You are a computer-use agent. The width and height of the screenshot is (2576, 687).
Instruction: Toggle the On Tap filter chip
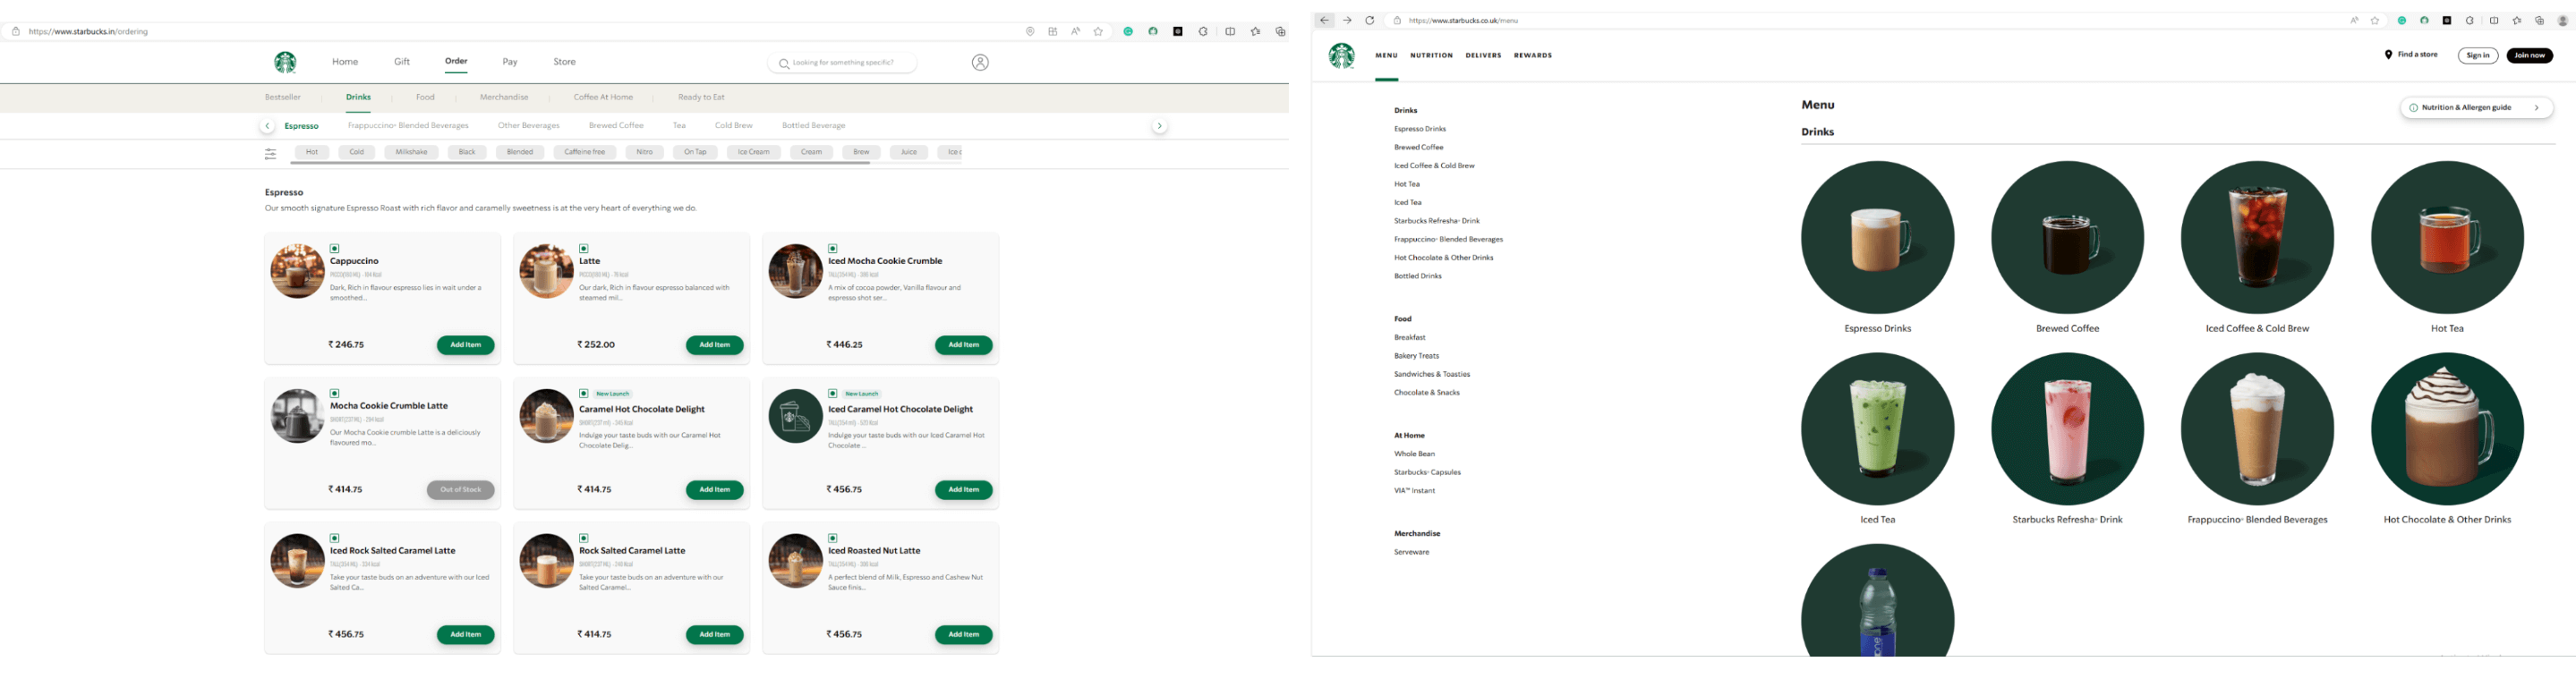pyautogui.click(x=695, y=152)
